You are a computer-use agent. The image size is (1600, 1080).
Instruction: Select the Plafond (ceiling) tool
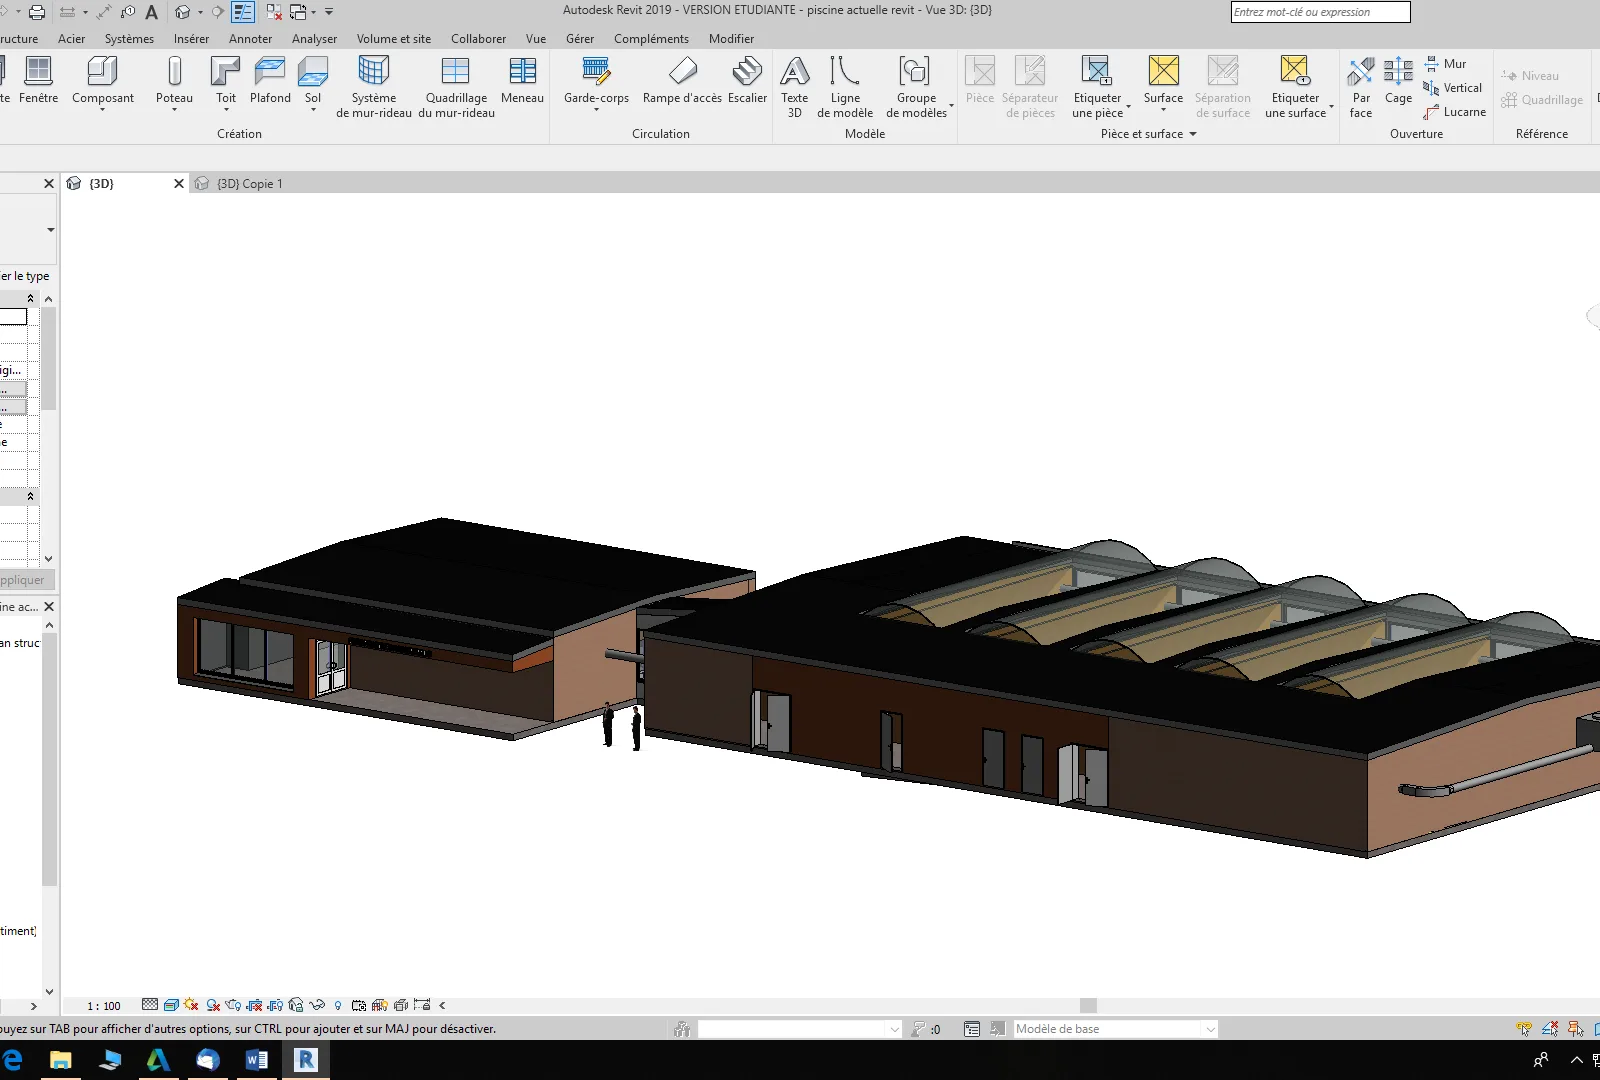click(270, 80)
